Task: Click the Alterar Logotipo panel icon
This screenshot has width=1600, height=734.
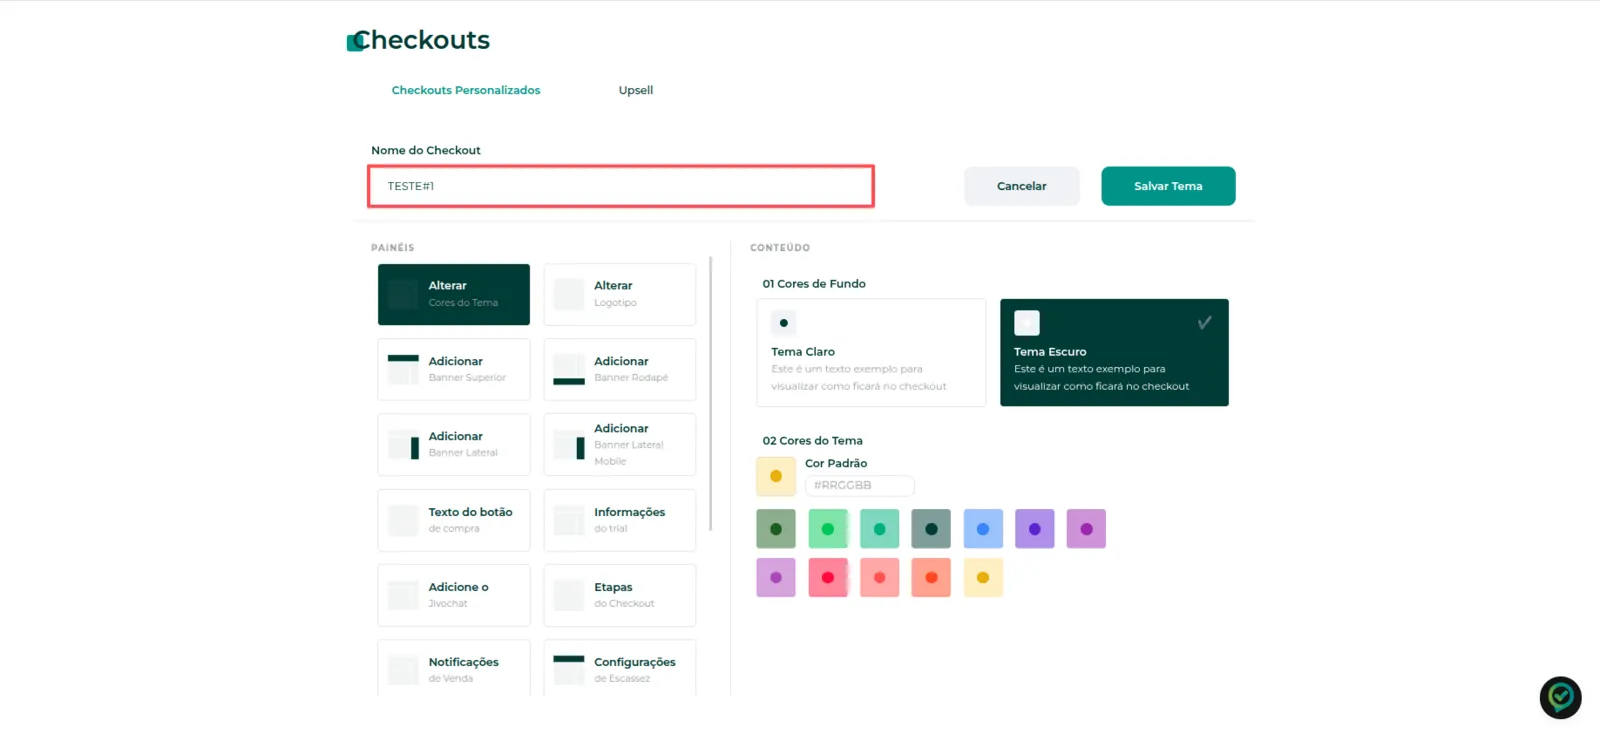Action: click(x=569, y=294)
